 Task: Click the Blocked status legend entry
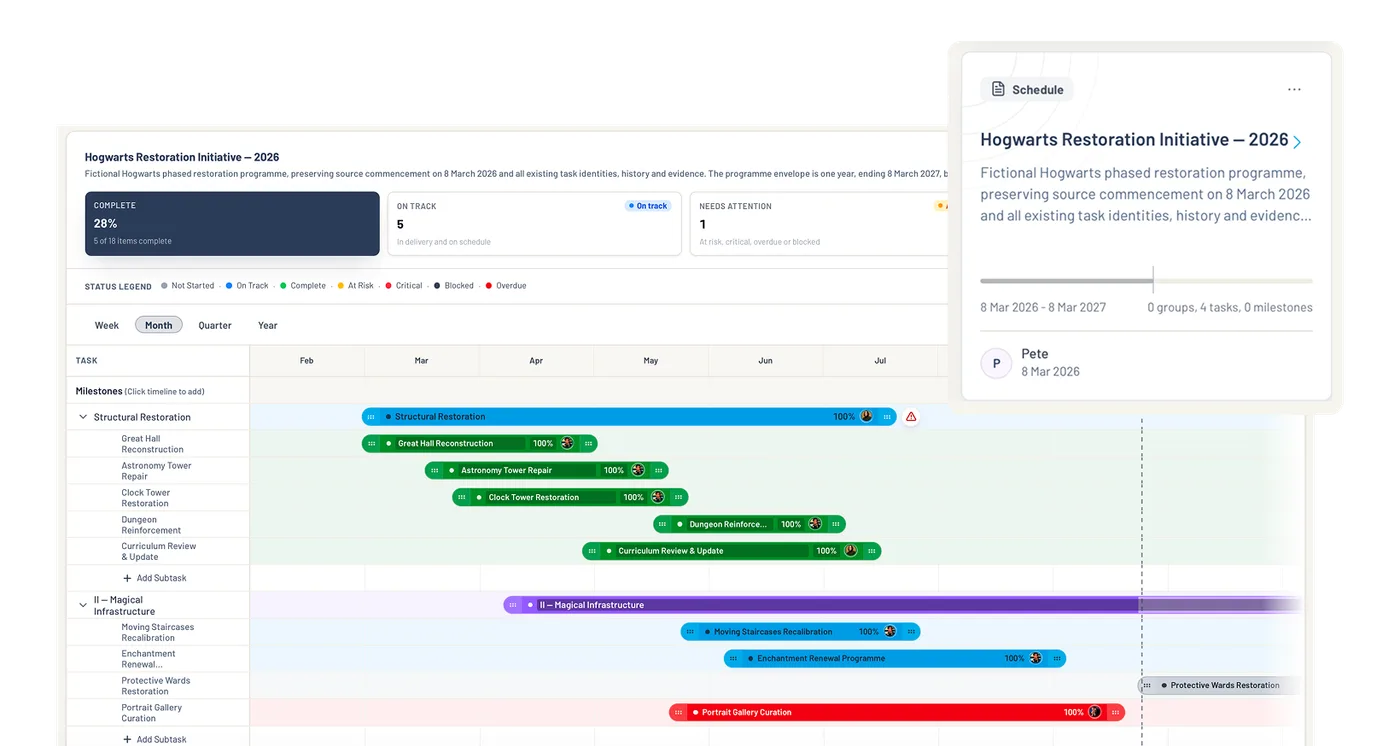(x=453, y=286)
